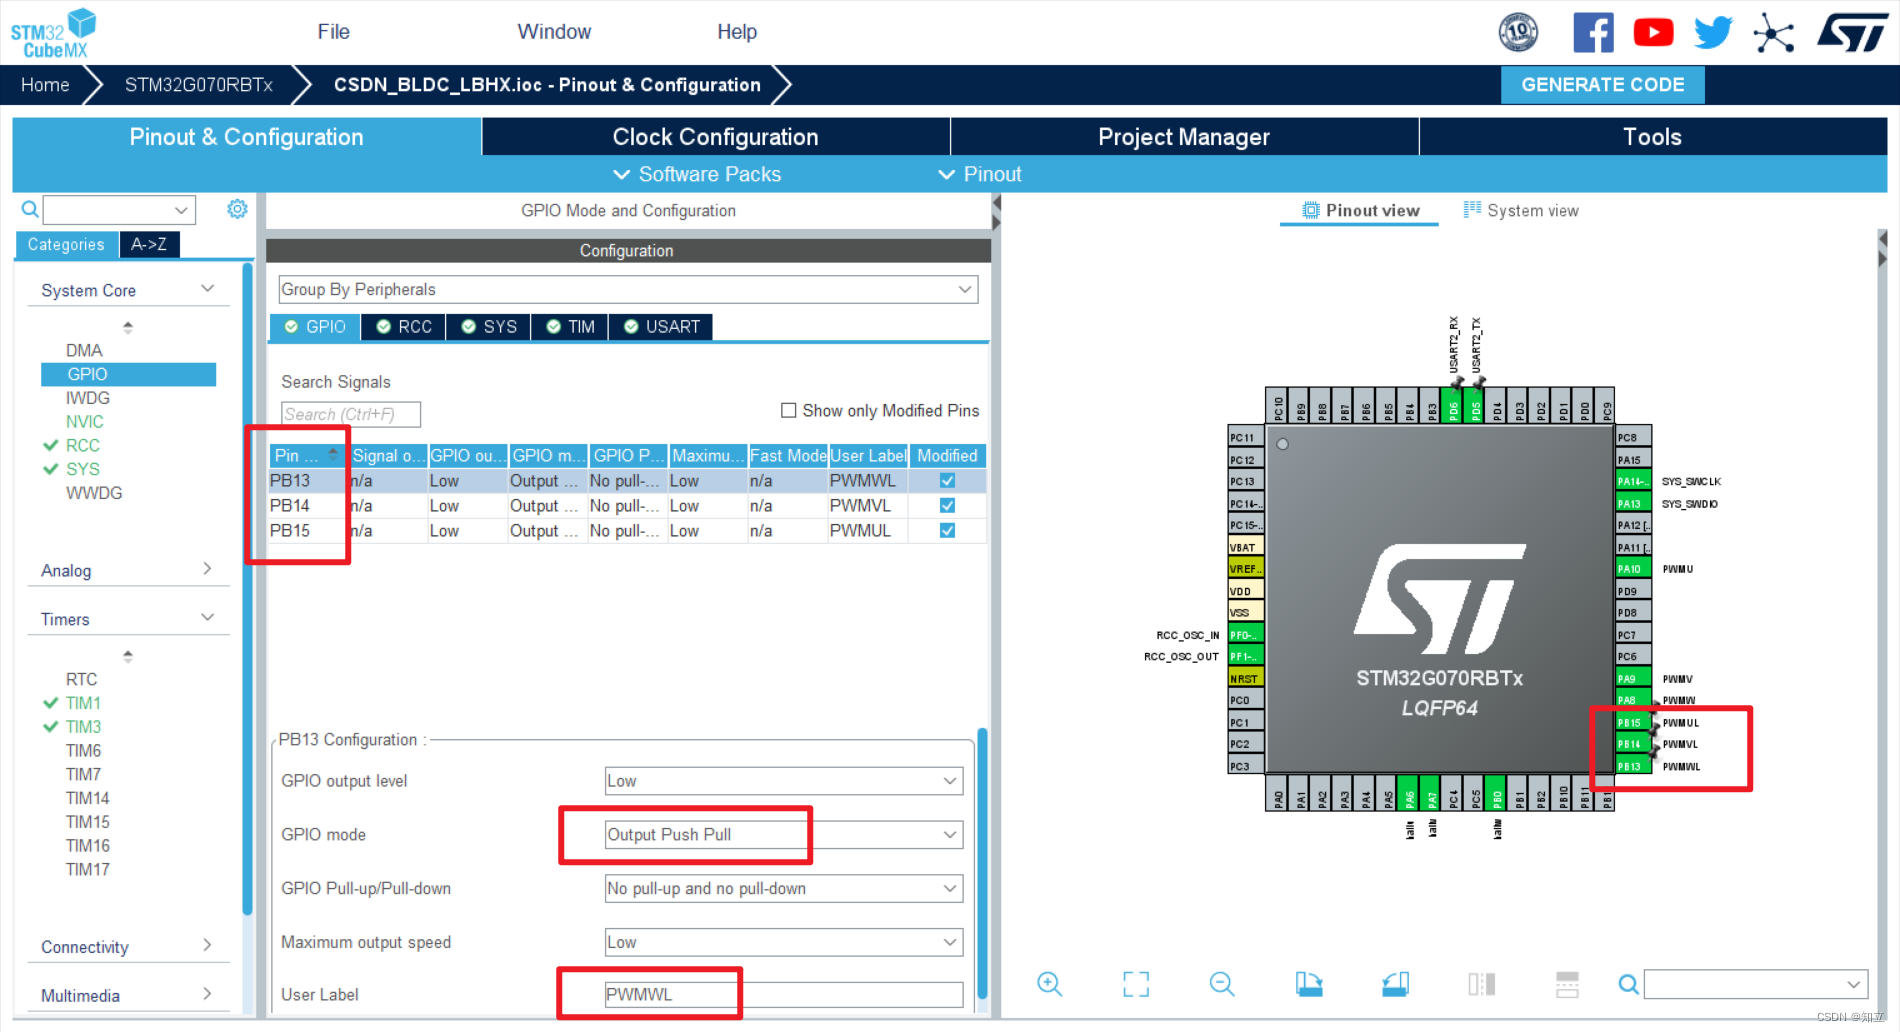Go to Home breadcrumb

45,85
